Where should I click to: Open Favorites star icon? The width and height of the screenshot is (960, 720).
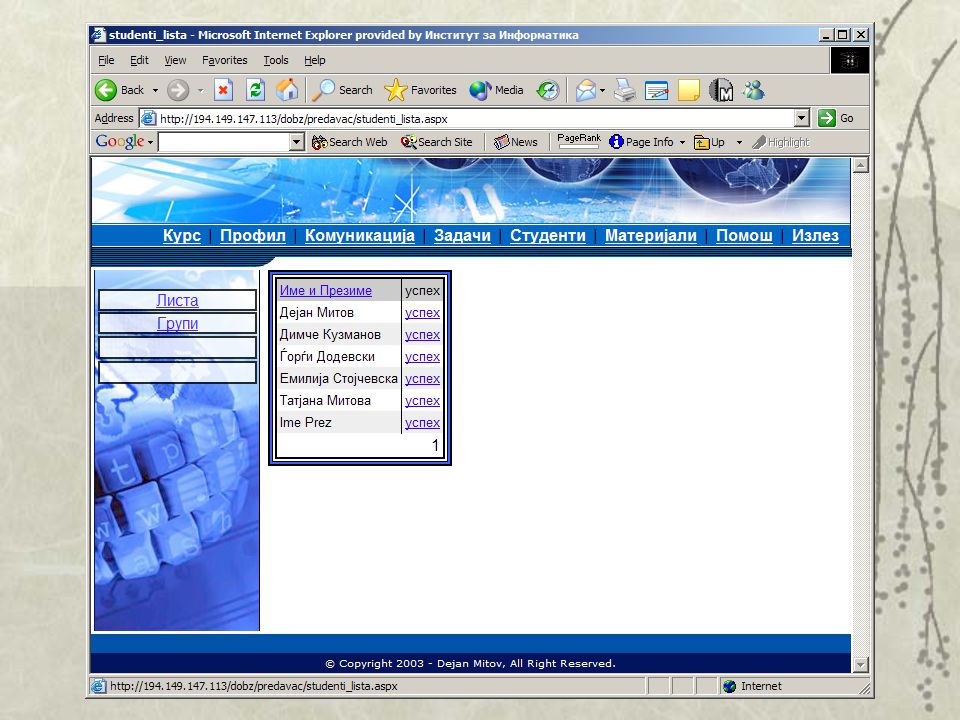coord(396,90)
